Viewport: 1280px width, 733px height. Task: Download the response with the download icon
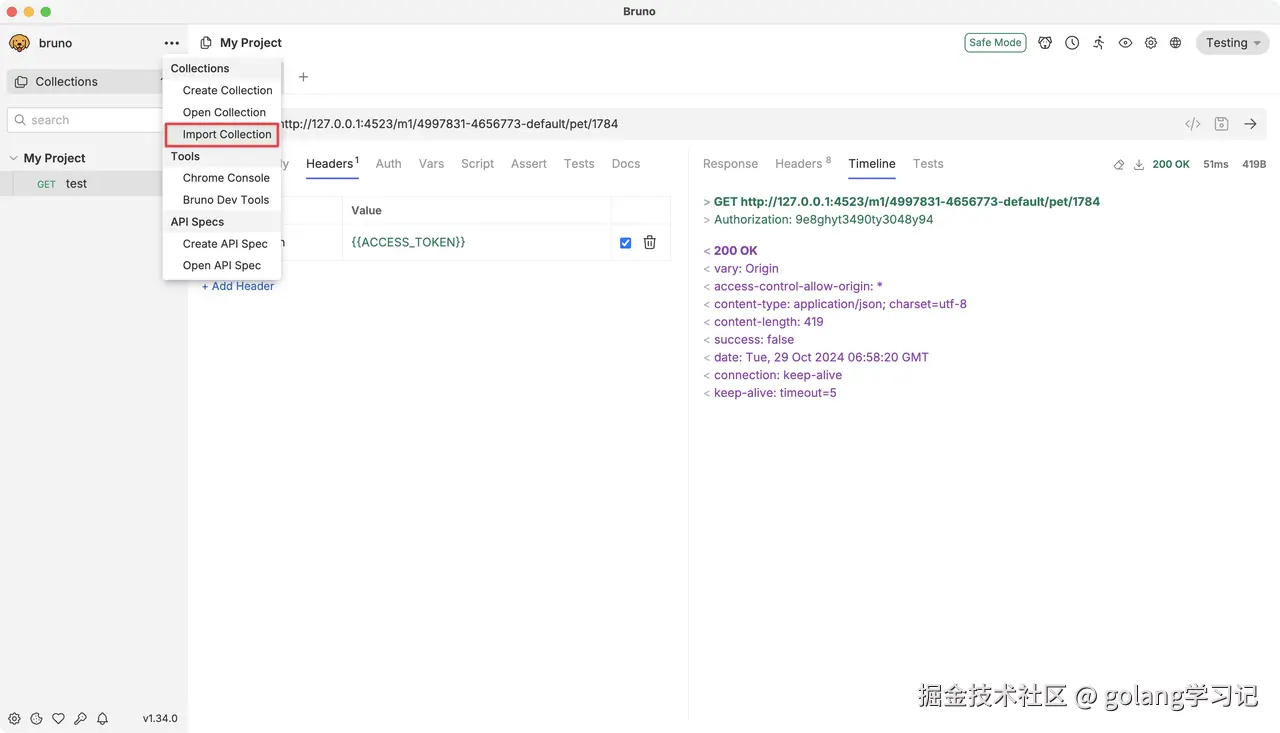pyautogui.click(x=1138, y=164)
